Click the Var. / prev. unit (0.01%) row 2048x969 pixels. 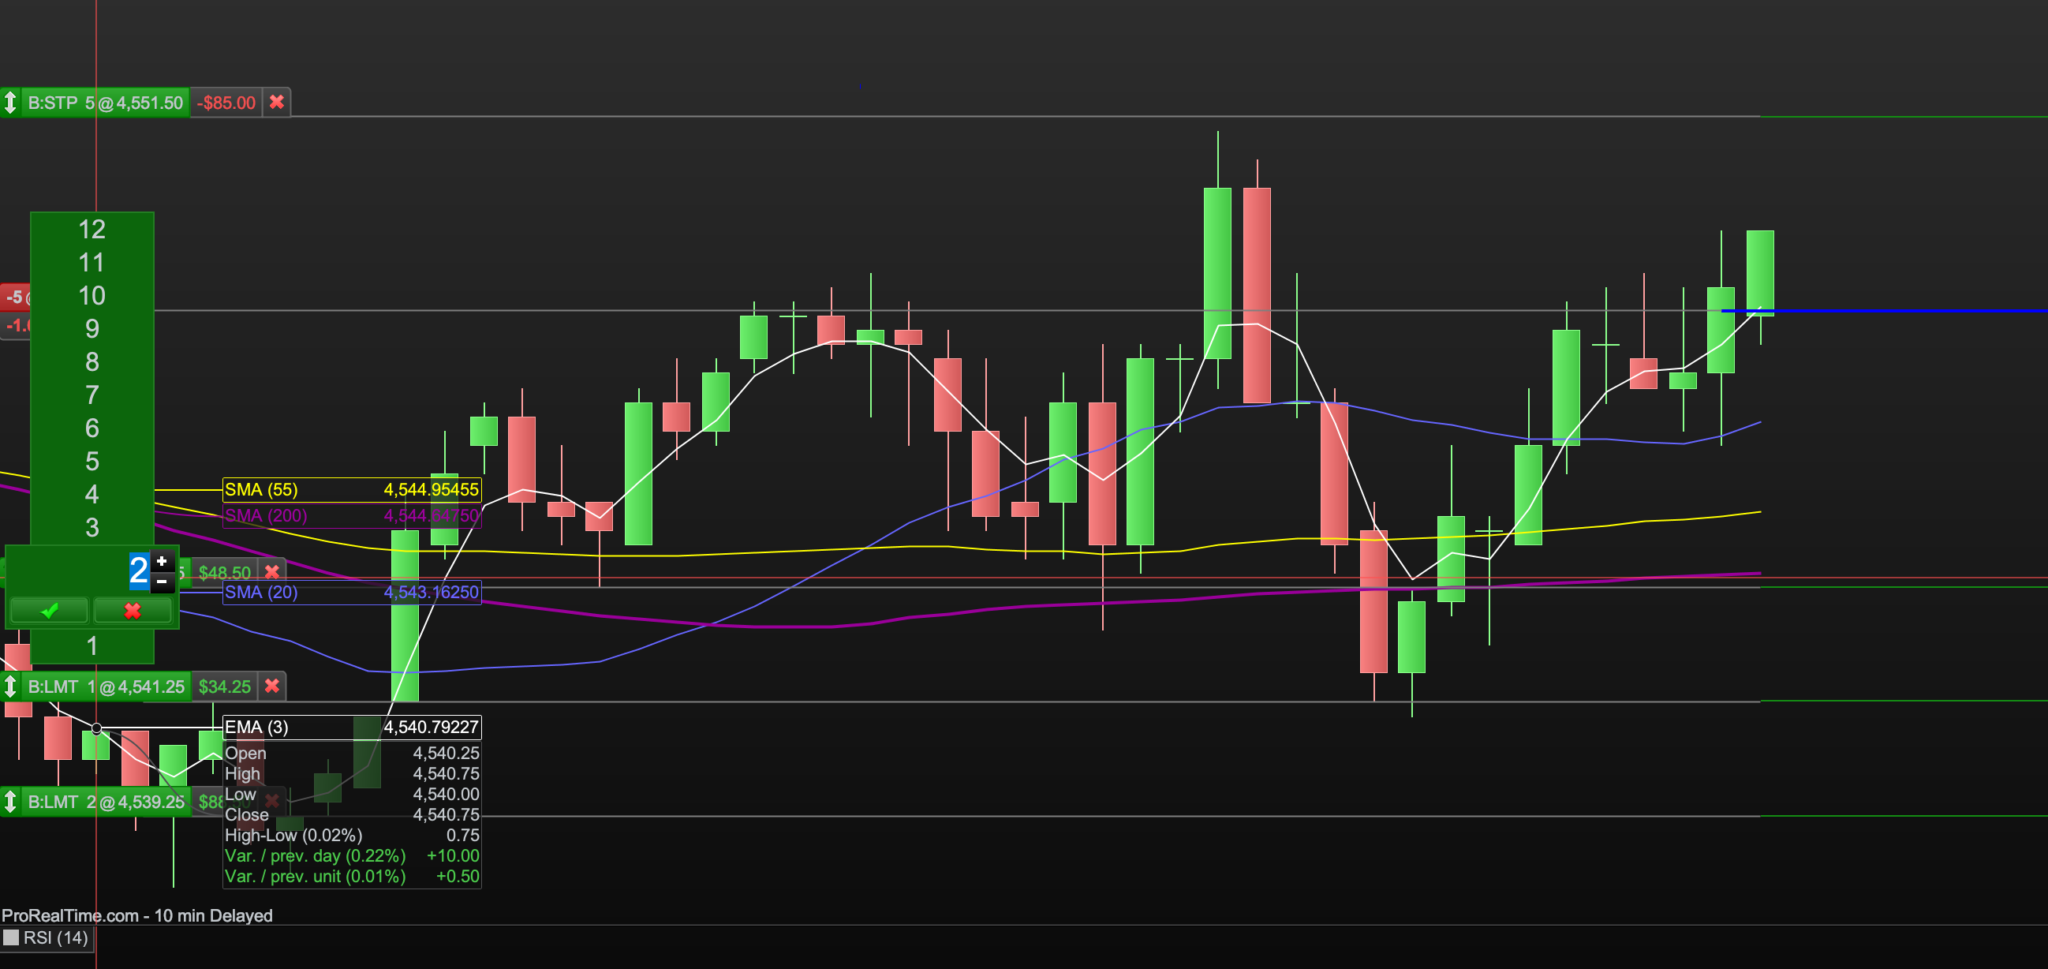click(x=352, y=876)
